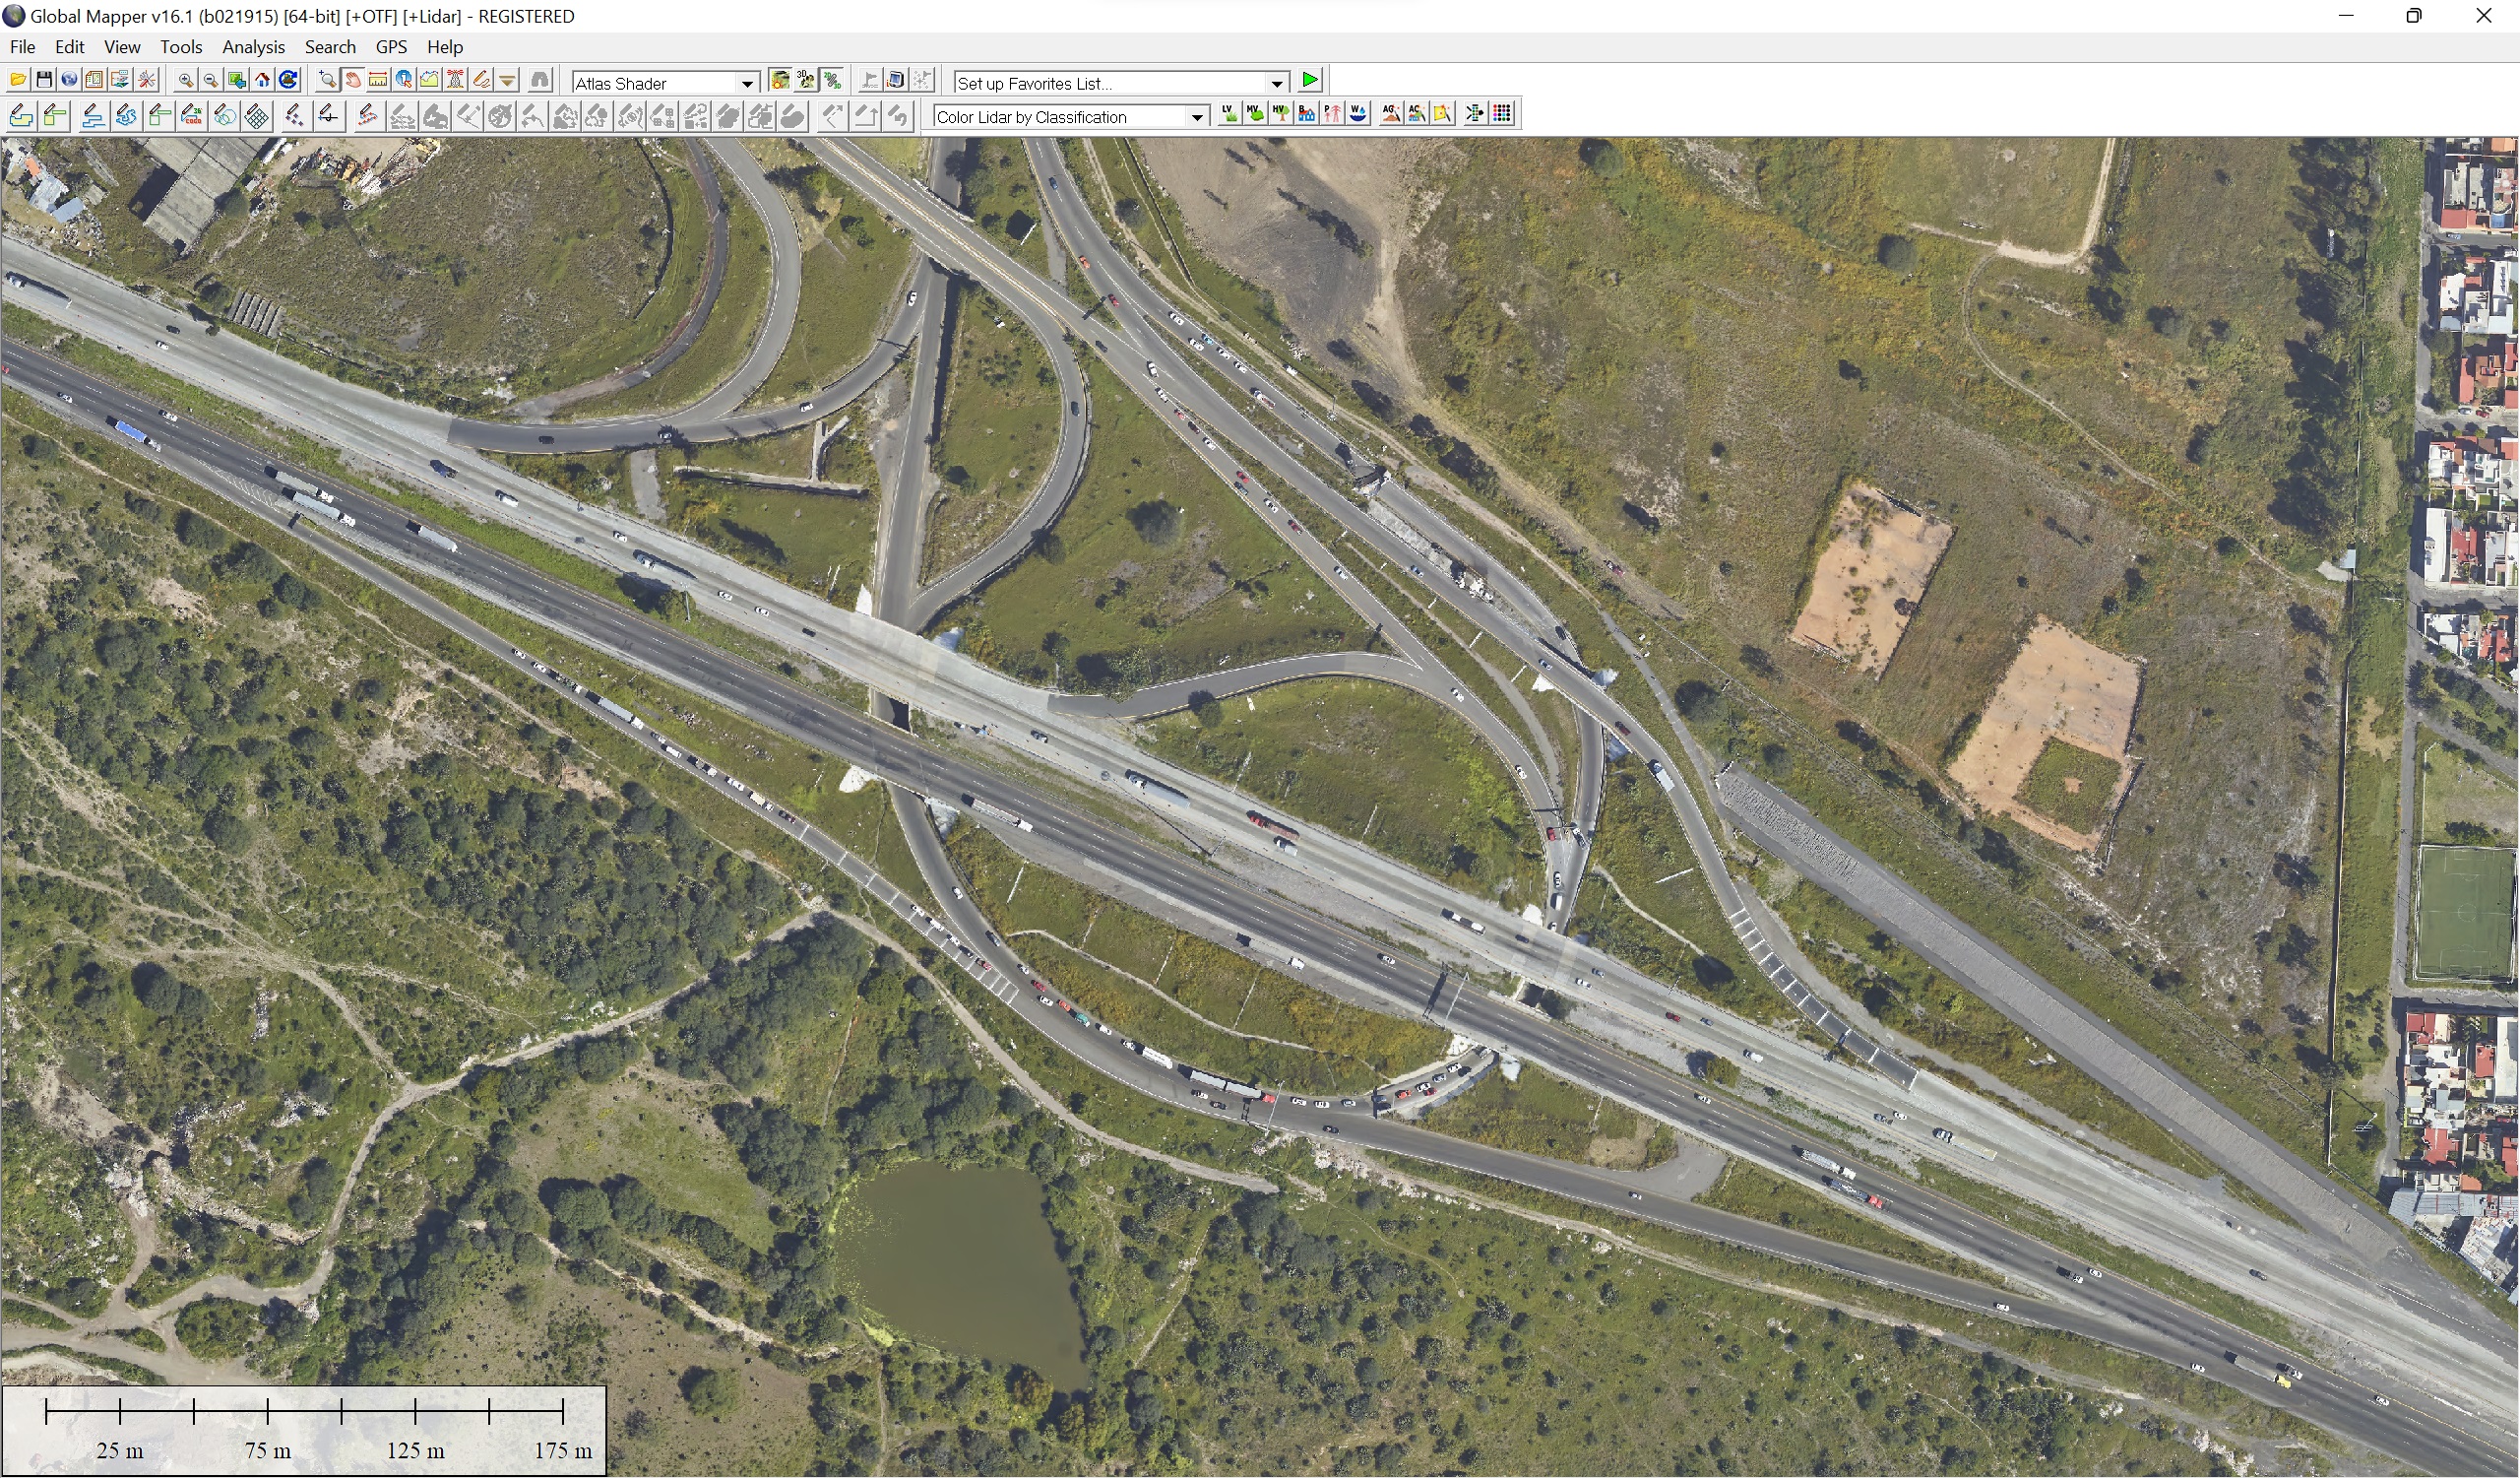Image resolution: width=2520 pixels, height=1478 pixels.
Task: Toggle hill shading button near shader dropdown
Action: pyautogui.click(x=780, y=80)
